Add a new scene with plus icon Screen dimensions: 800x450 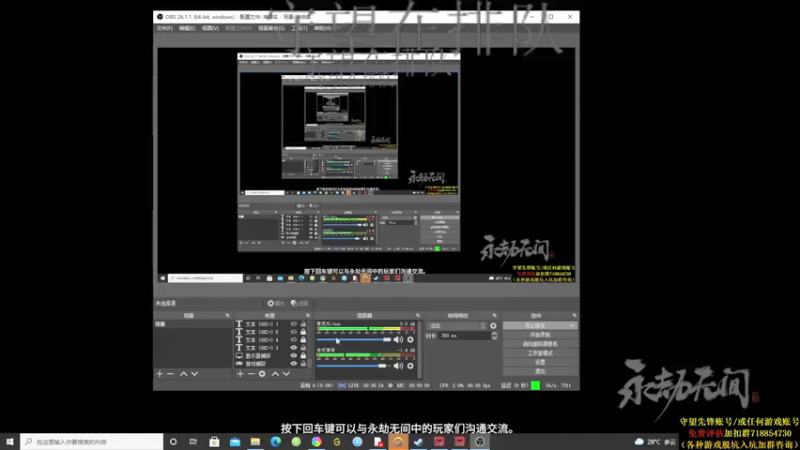coord(160,374)
